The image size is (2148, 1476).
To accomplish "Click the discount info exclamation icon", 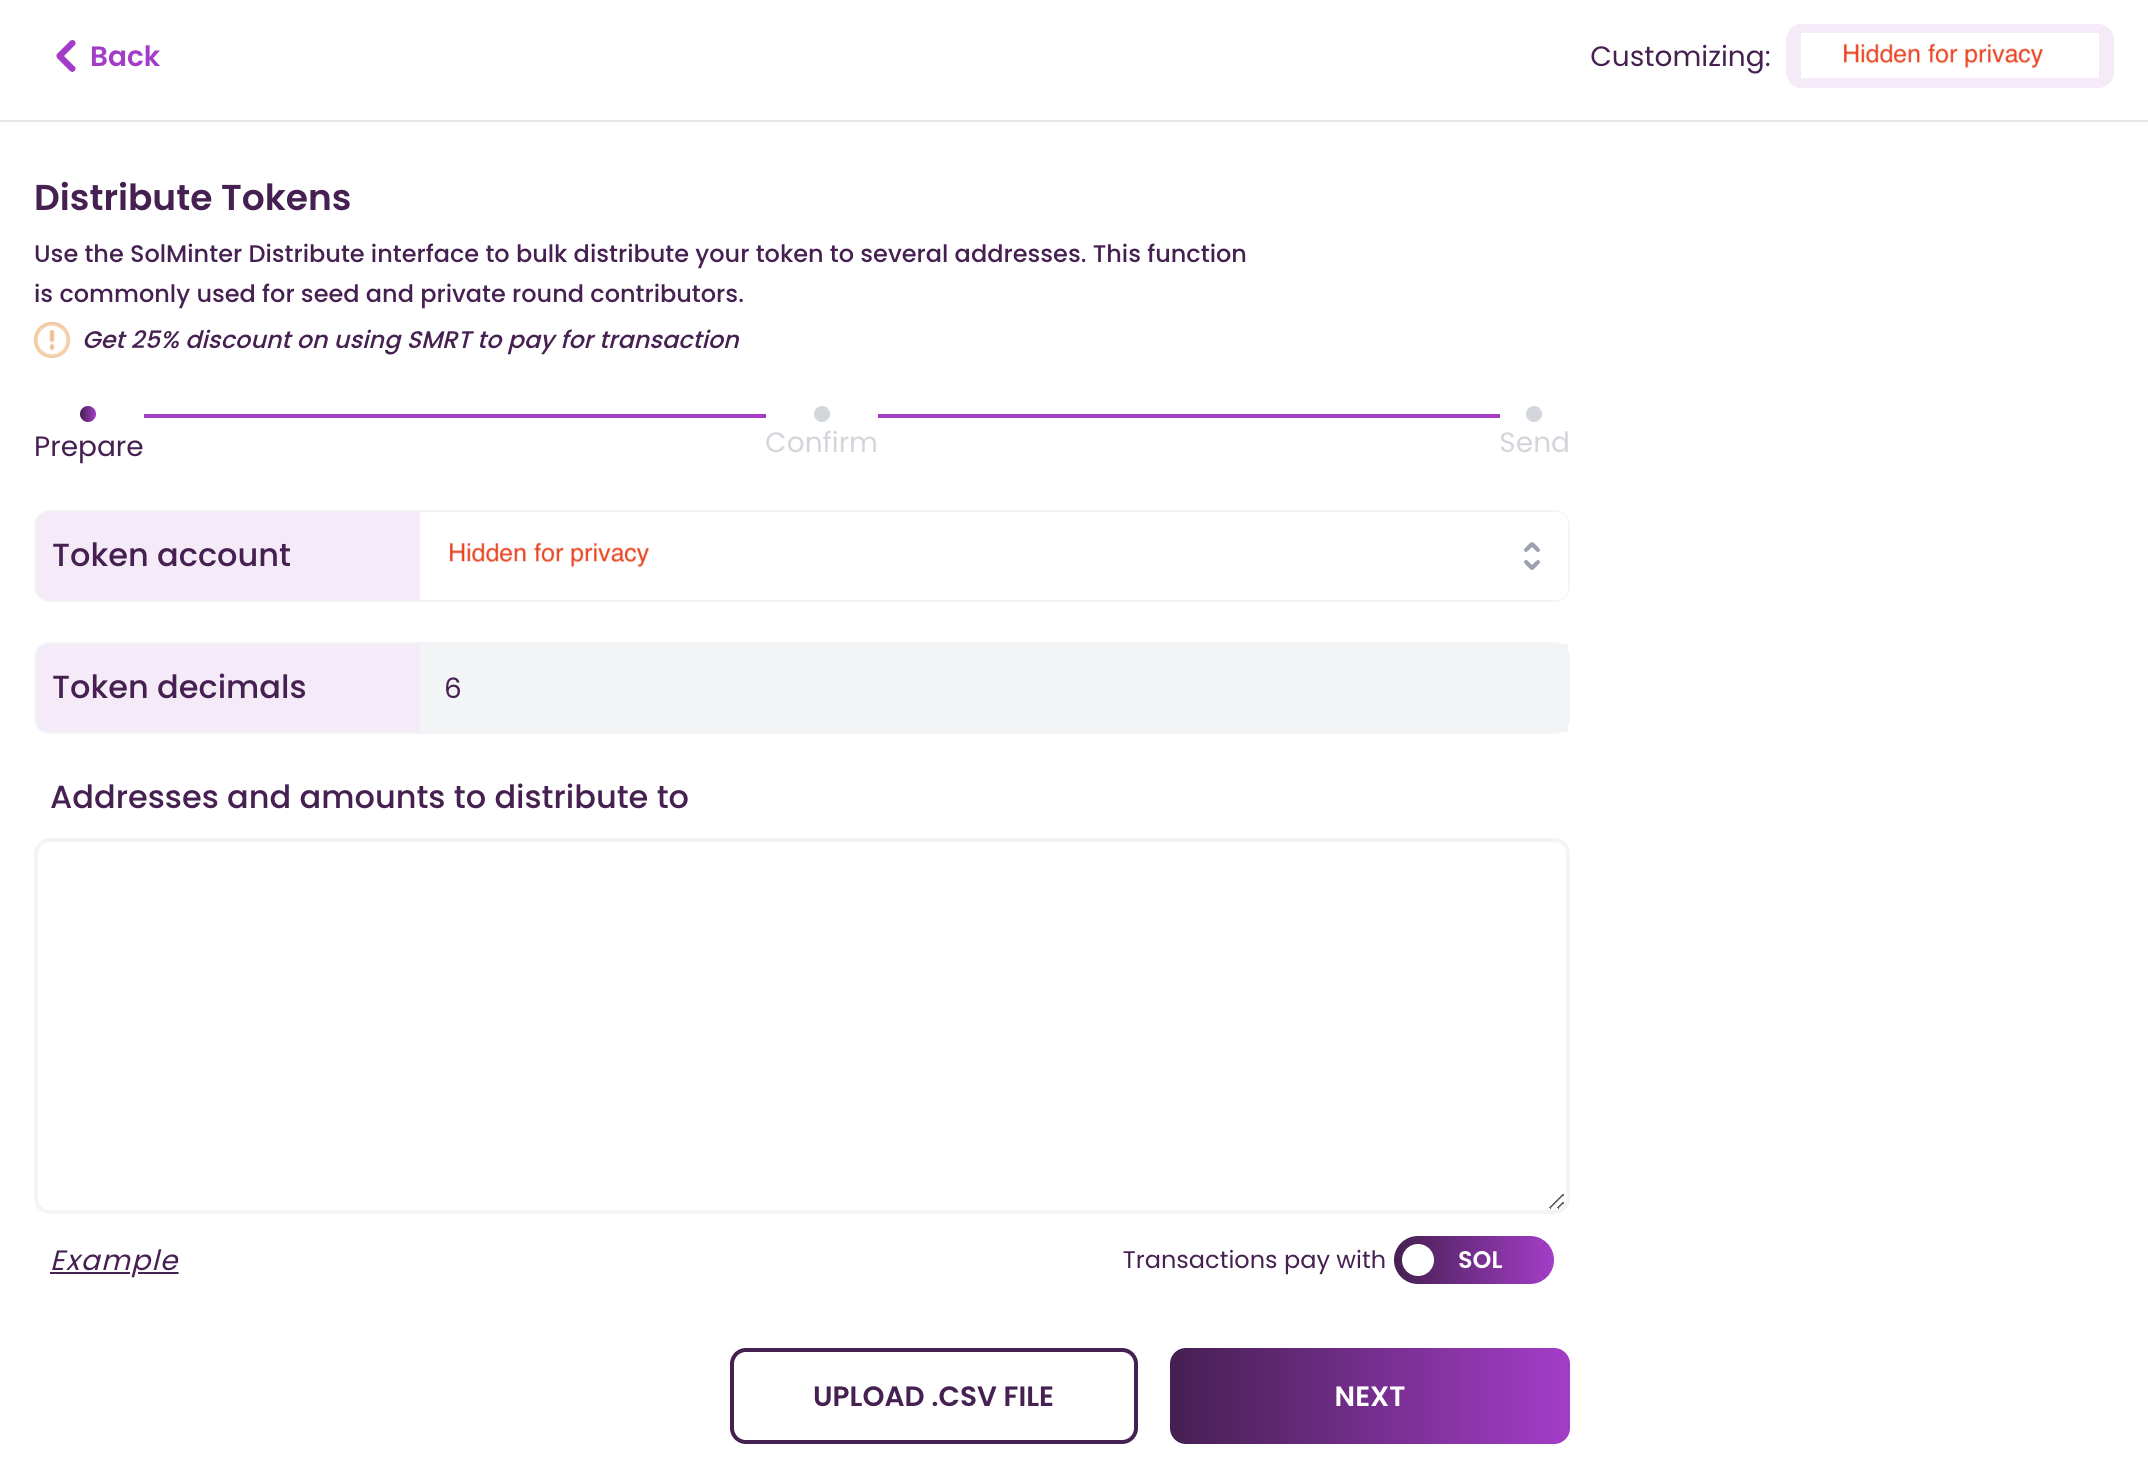I will [x=52, y=340].
